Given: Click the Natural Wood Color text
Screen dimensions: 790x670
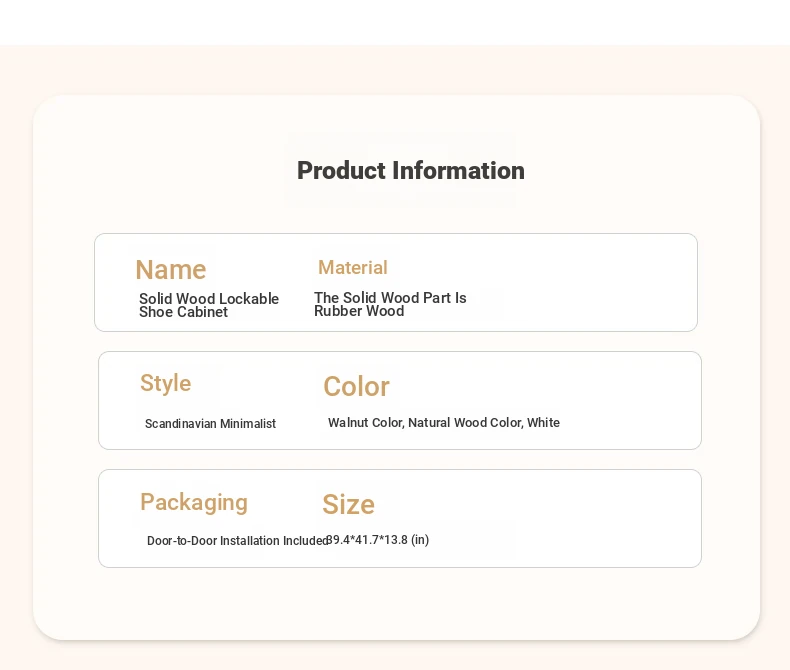Looking at the screenshot, I should tap(464, 423).
